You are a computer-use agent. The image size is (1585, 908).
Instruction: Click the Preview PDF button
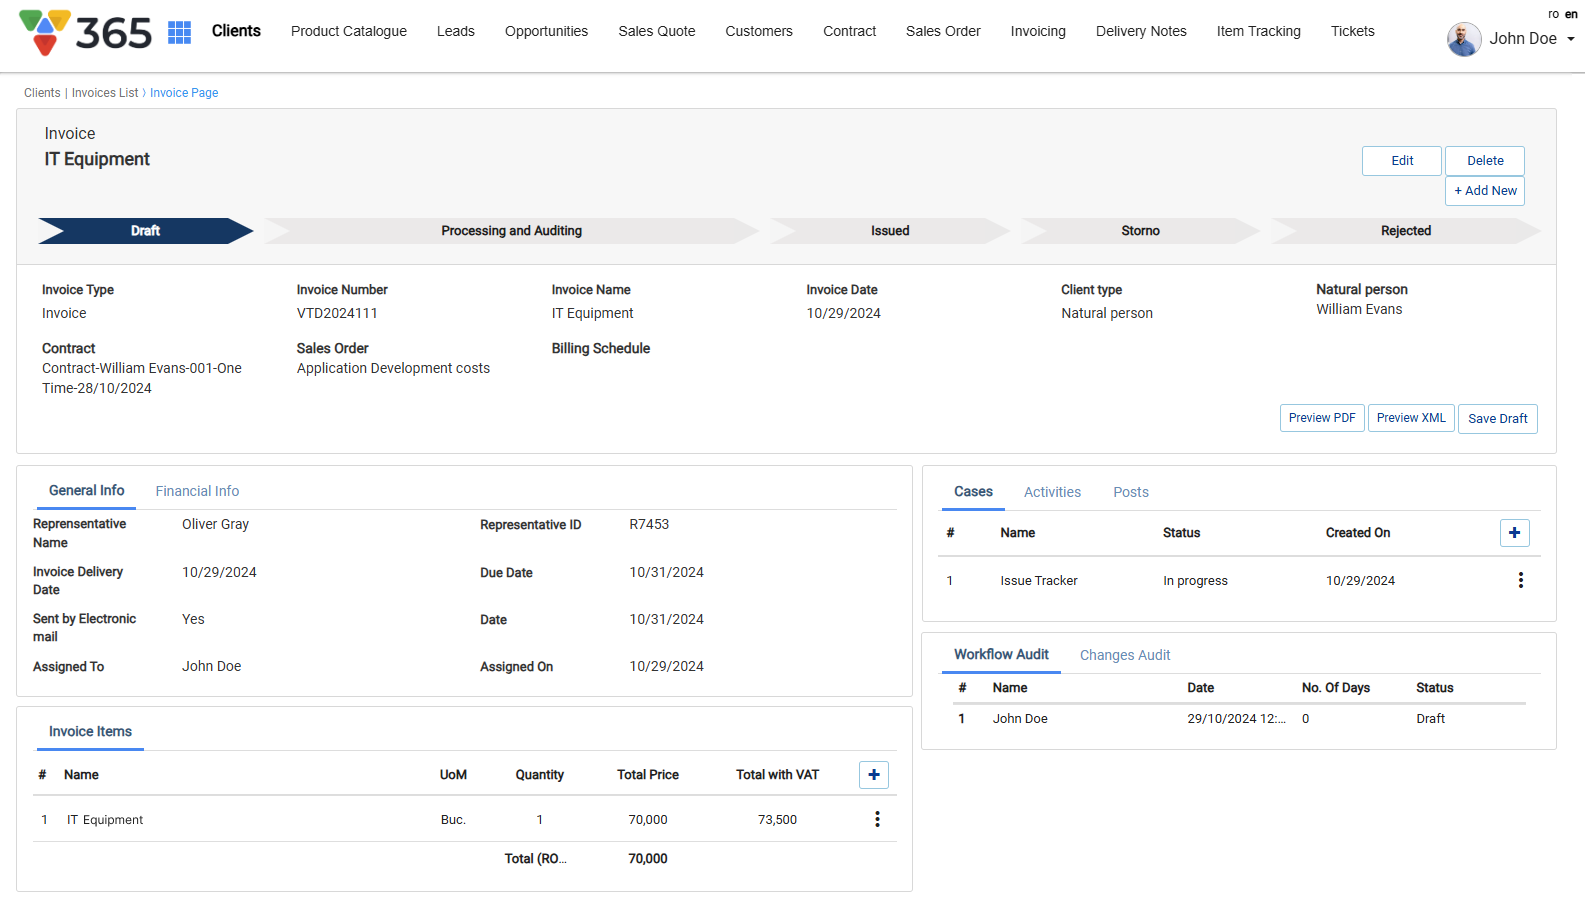pos(1321,418)
